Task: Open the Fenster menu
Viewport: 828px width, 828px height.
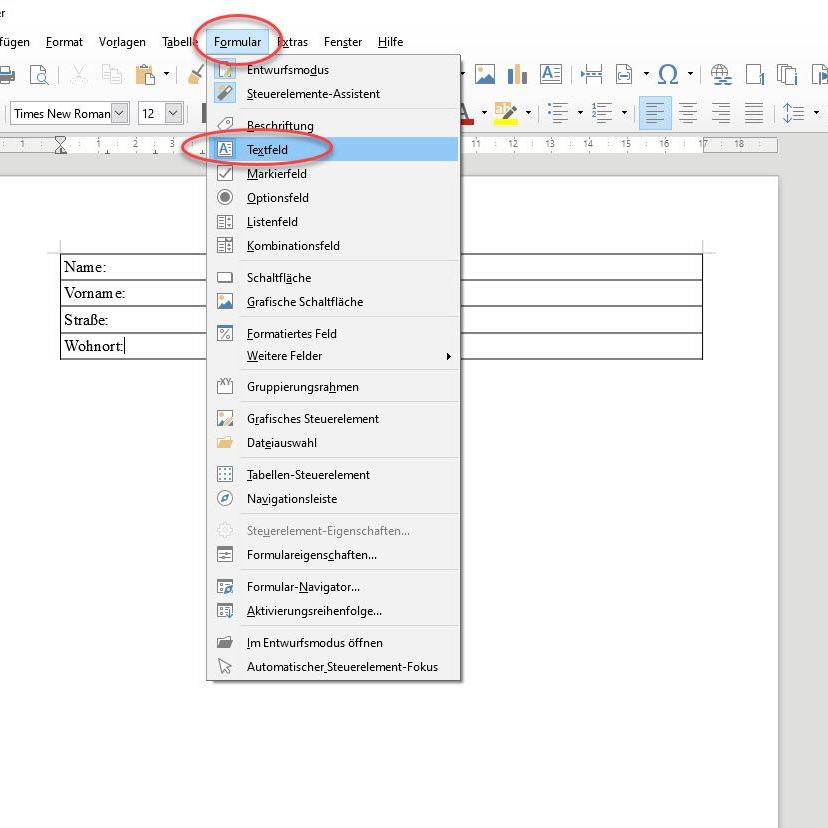Action: click(x=343, y=42)
